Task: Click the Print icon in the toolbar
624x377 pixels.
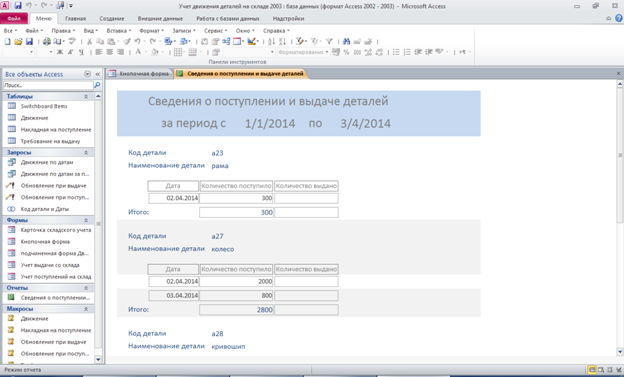Action: click(x=47, y=41)
